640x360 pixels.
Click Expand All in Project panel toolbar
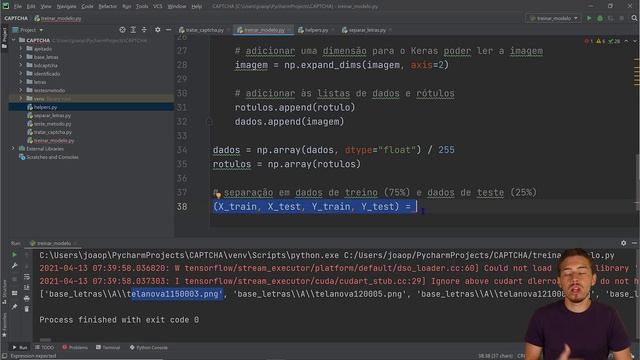click(133, 30)
